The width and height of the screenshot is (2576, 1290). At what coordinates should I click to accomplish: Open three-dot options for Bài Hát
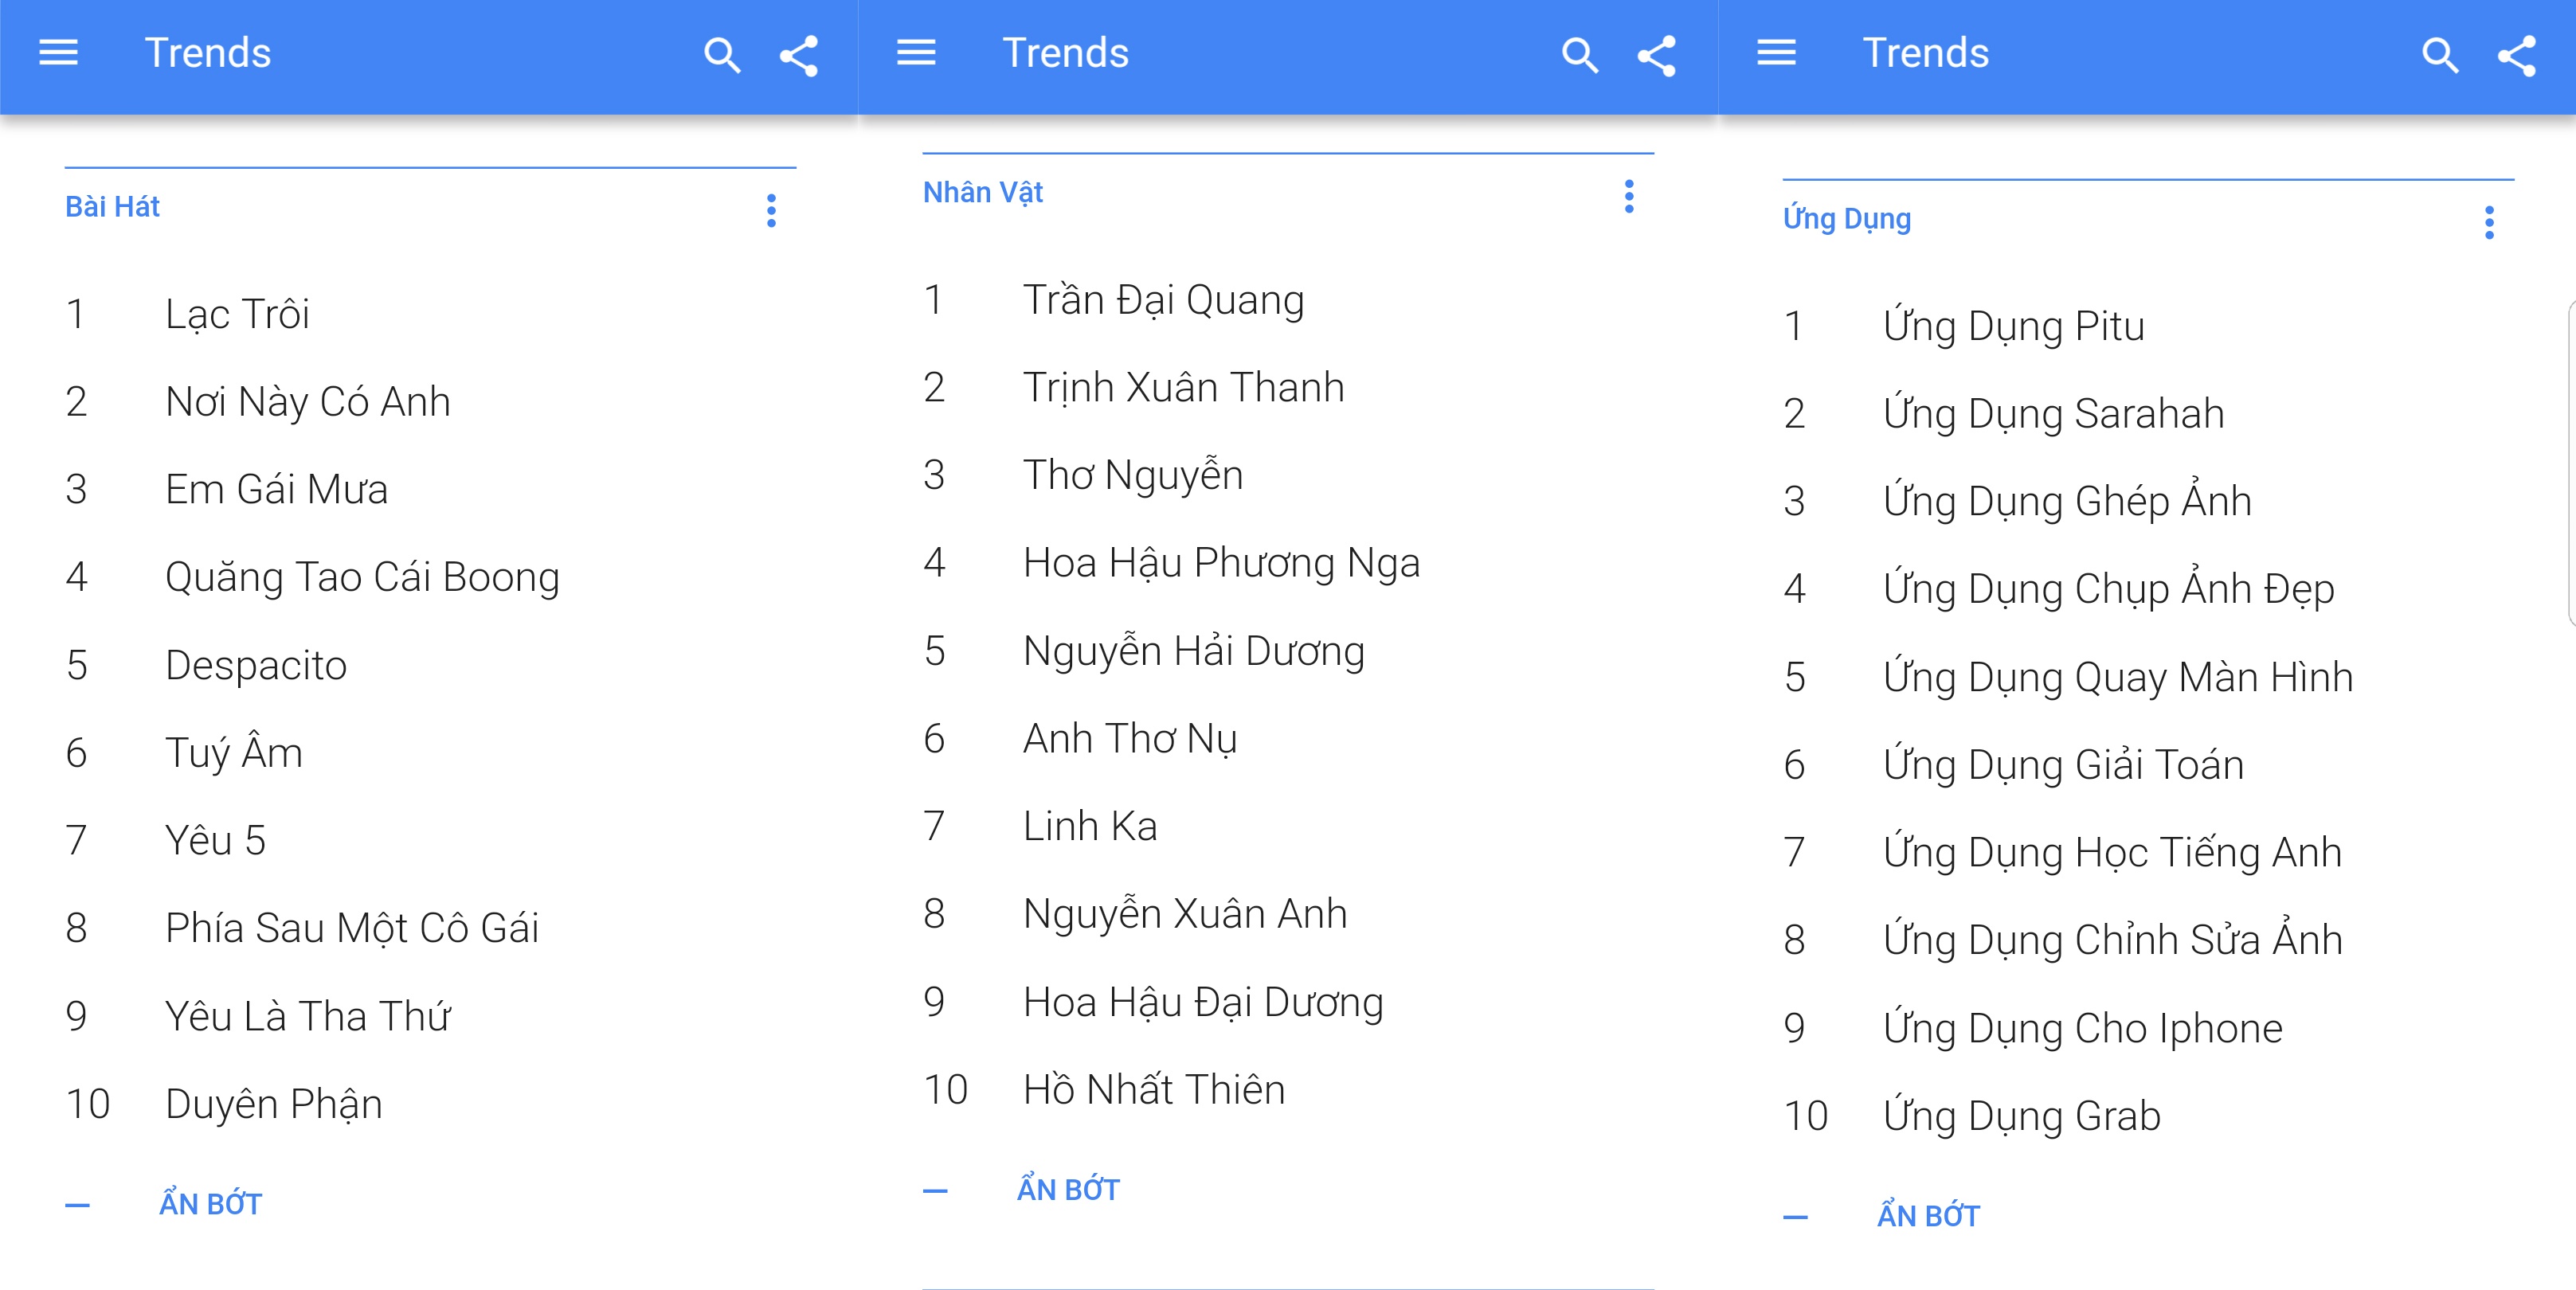point(771,210)
